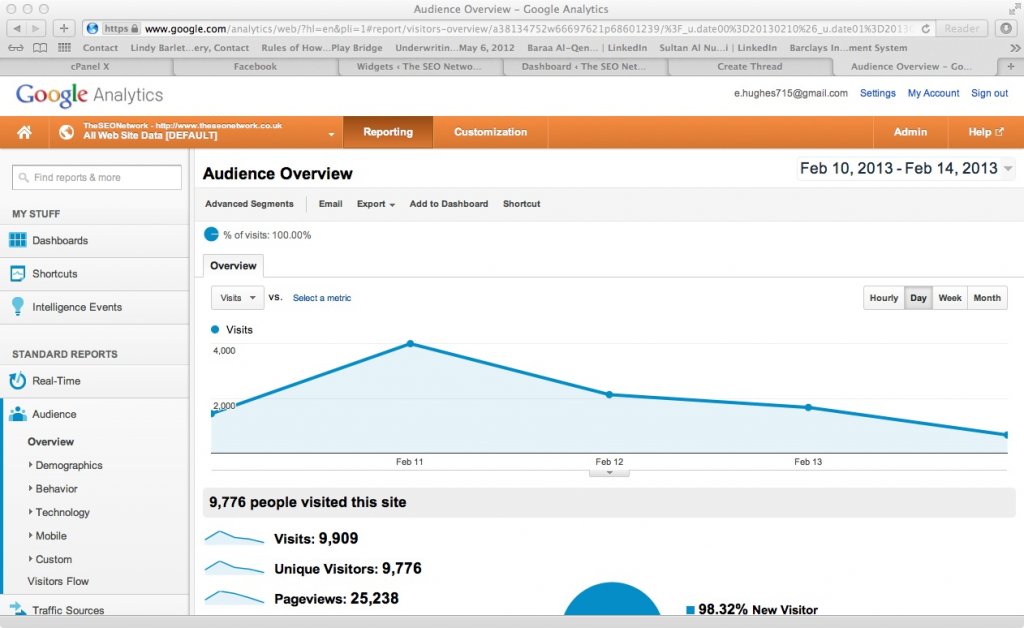Show more bookmarks with the chevron
The image size is (1024, 628).
pos(1015,48)
